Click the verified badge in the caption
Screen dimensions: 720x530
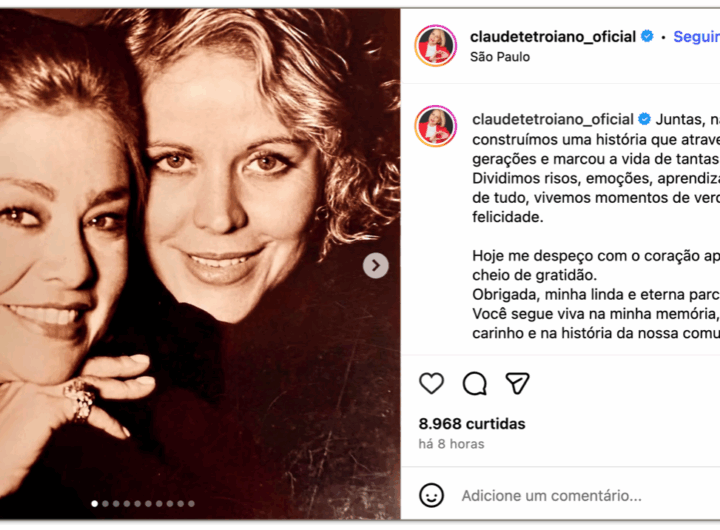tap(644, 119)
